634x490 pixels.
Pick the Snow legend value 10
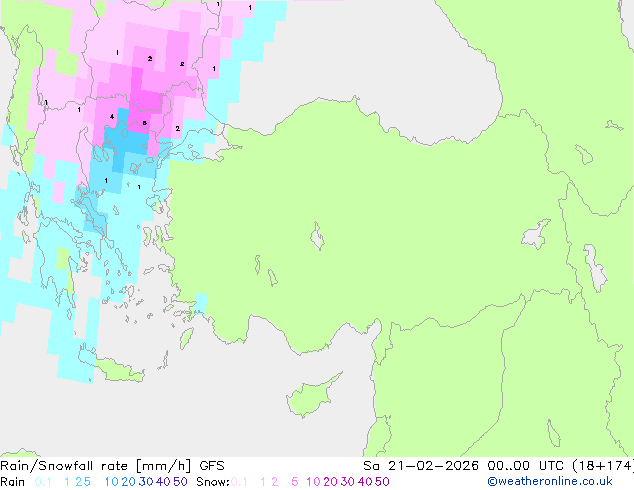click(x=313, y=482)
